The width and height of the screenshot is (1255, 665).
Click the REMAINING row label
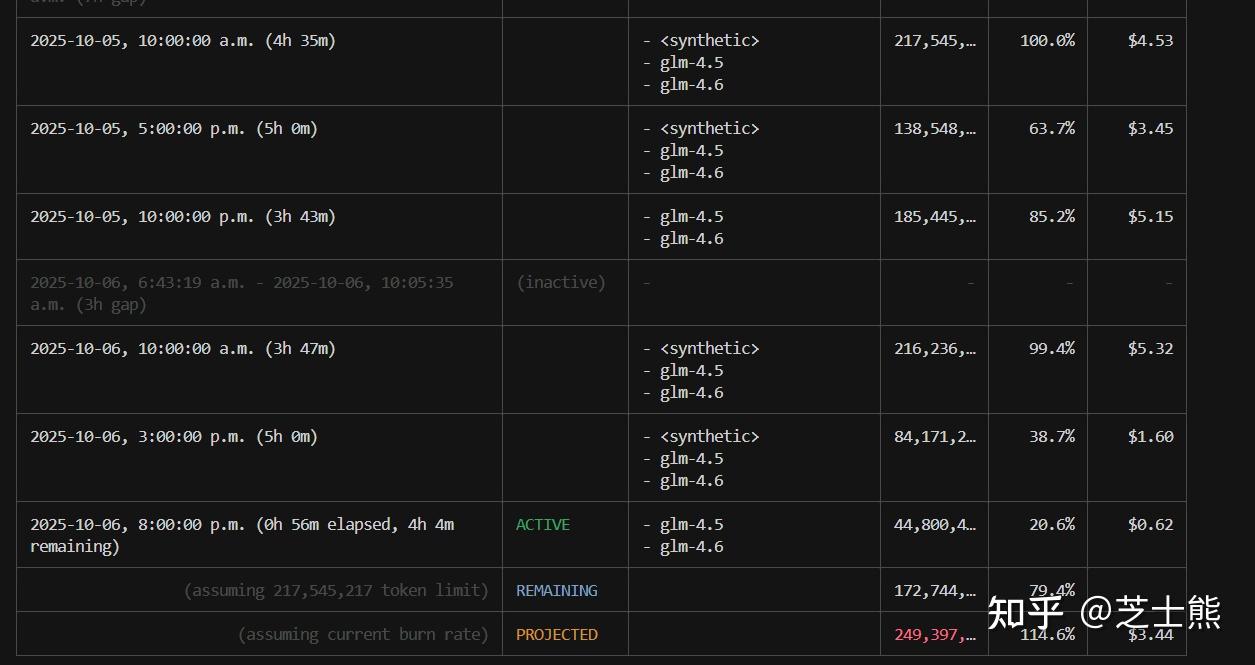[x=556, y=591]
